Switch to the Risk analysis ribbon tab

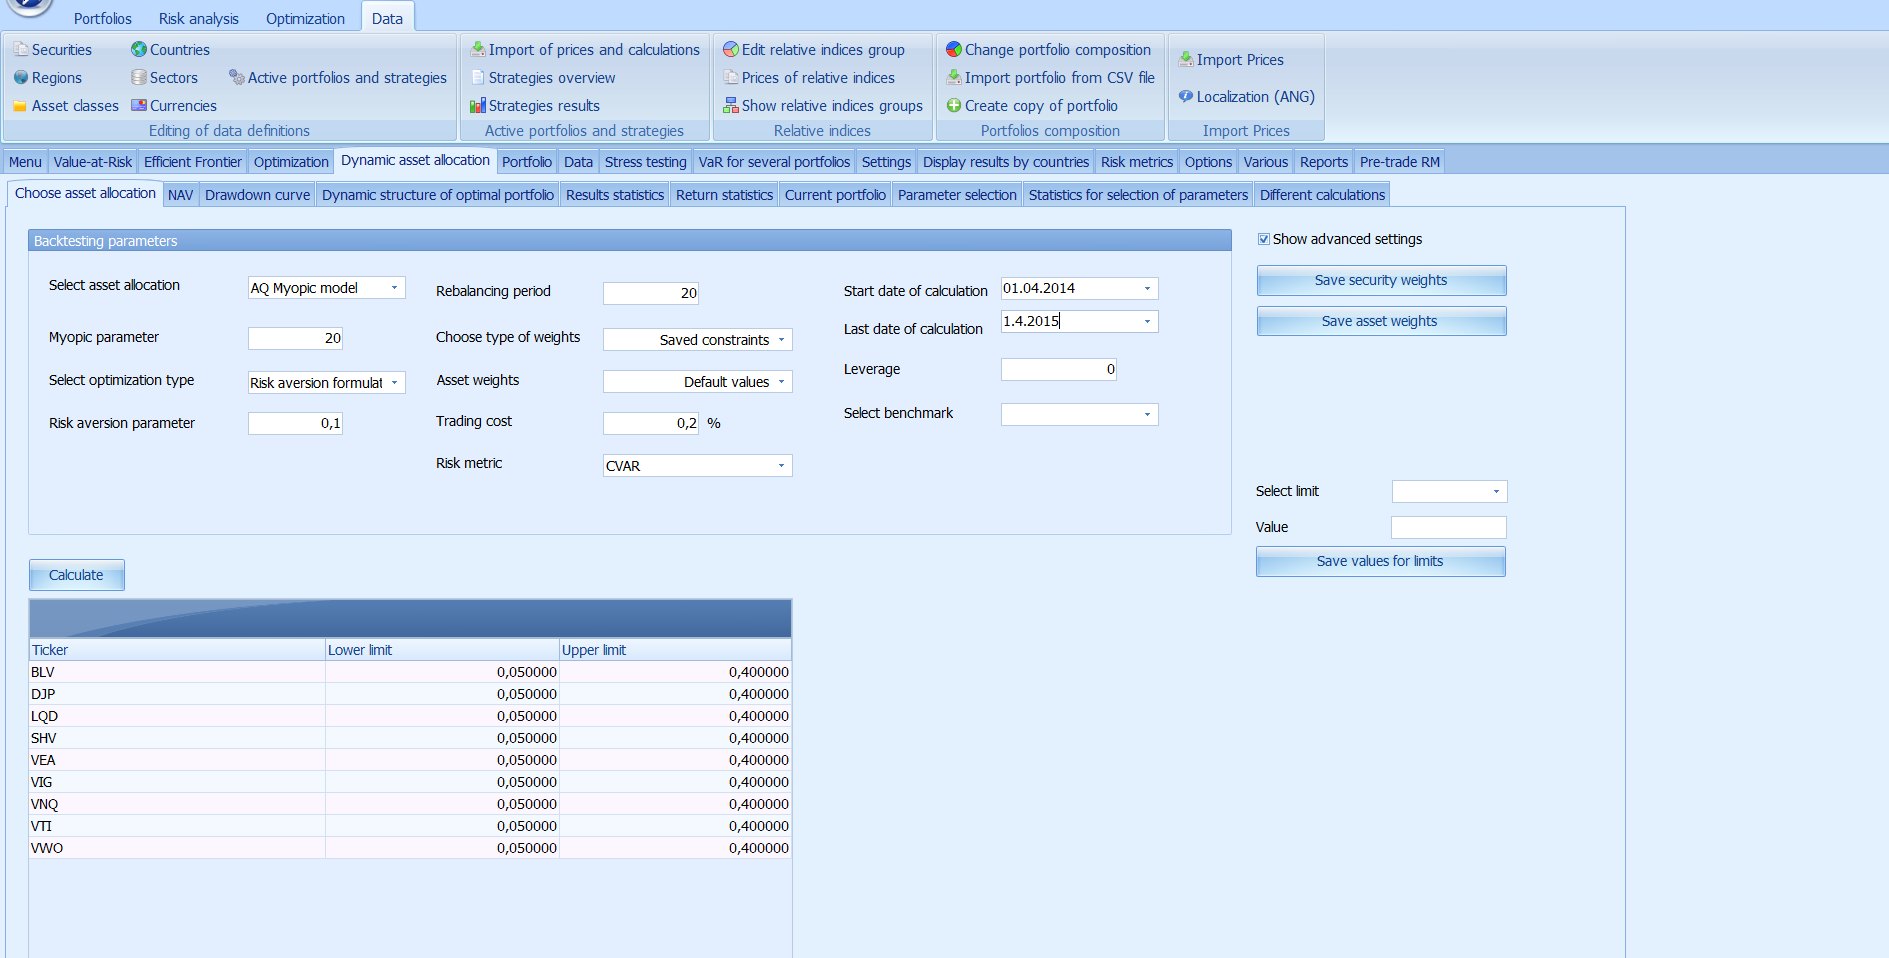[199, 19]
